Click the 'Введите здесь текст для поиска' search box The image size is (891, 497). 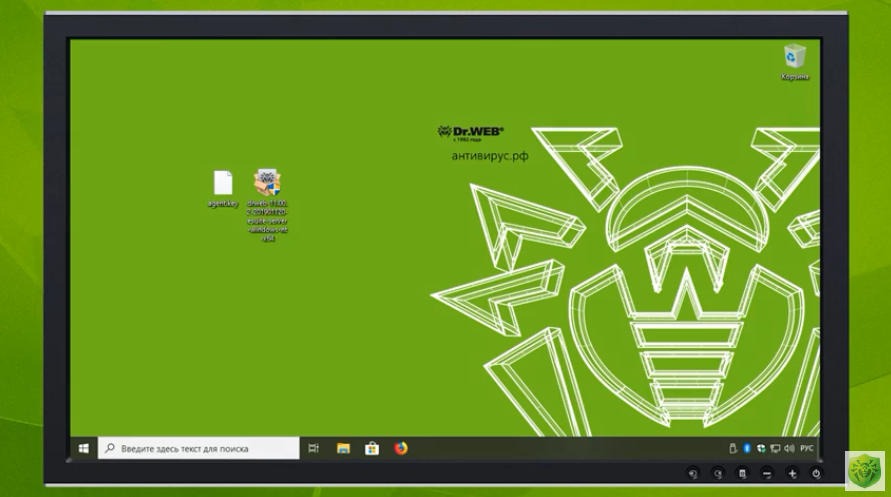click(198, 449)
